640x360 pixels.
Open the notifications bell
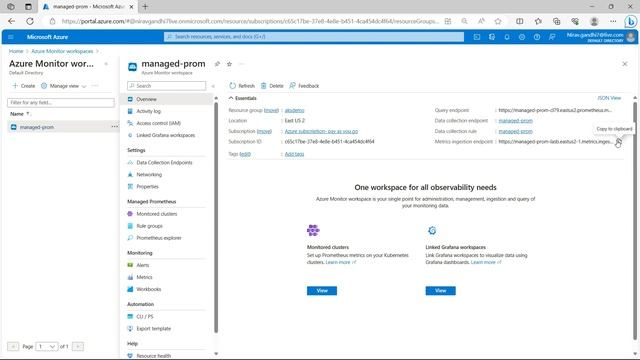click(x=507, y=37)
